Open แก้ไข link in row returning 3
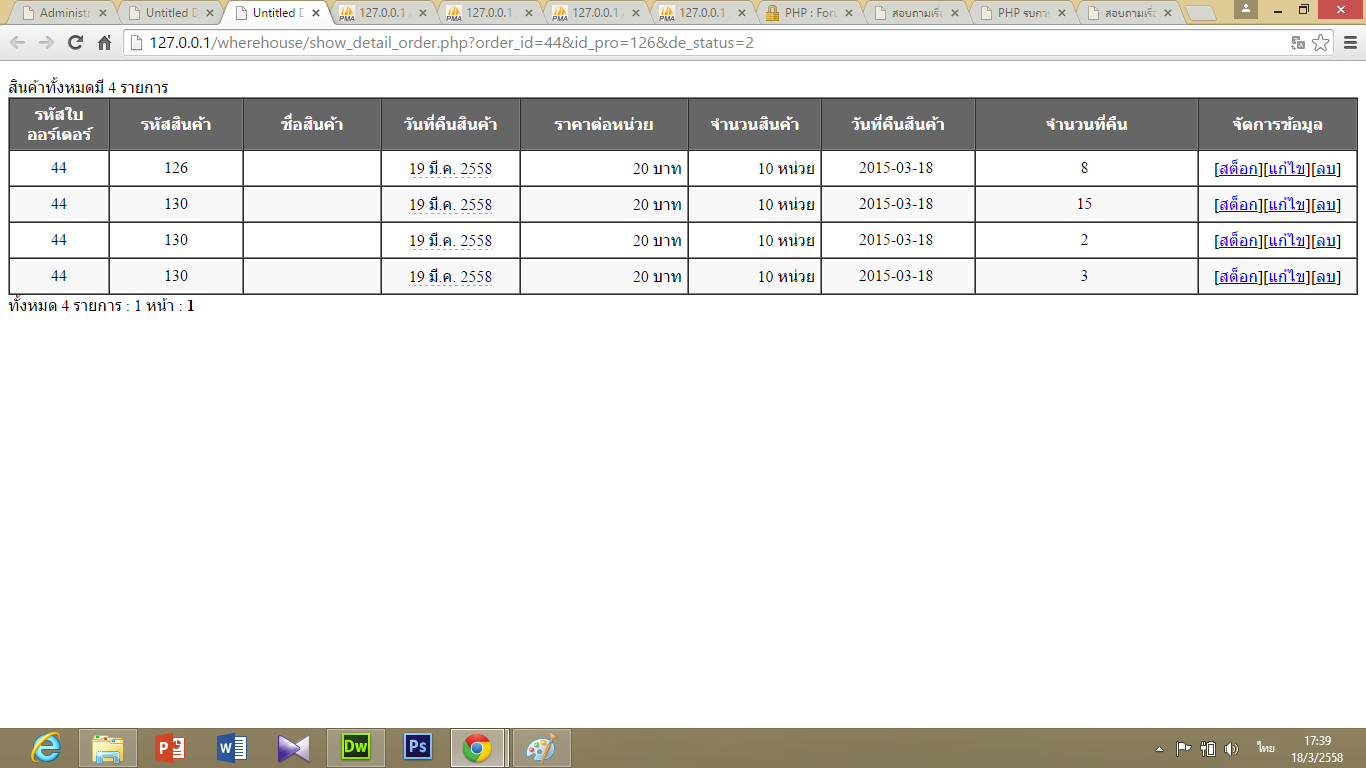Screen dimensions: 1366x768 1287,277
